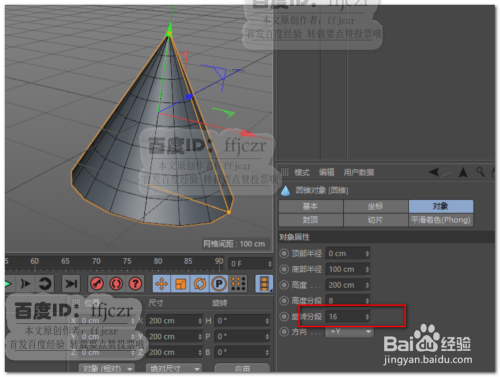
Task: Select the 对象 tab
Action: (x=441, y=206)
